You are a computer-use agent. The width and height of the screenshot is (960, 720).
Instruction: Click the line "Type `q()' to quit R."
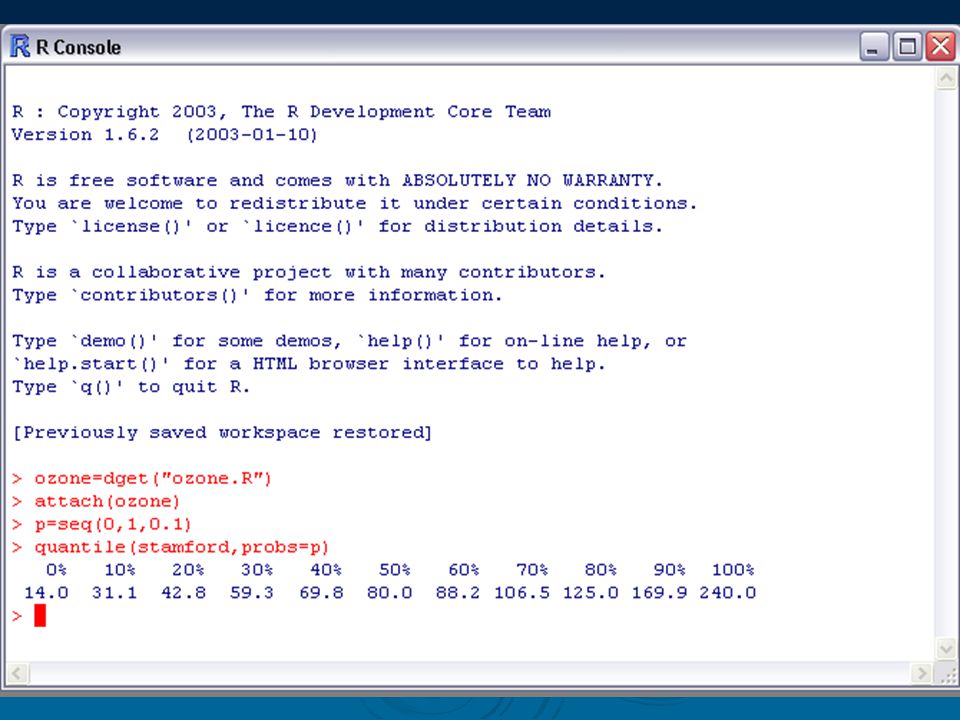tap(131, 387)
